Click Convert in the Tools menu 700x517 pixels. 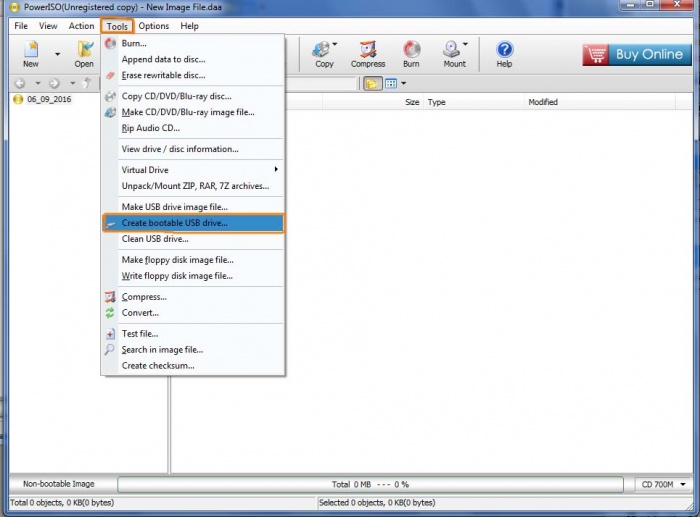140,313
